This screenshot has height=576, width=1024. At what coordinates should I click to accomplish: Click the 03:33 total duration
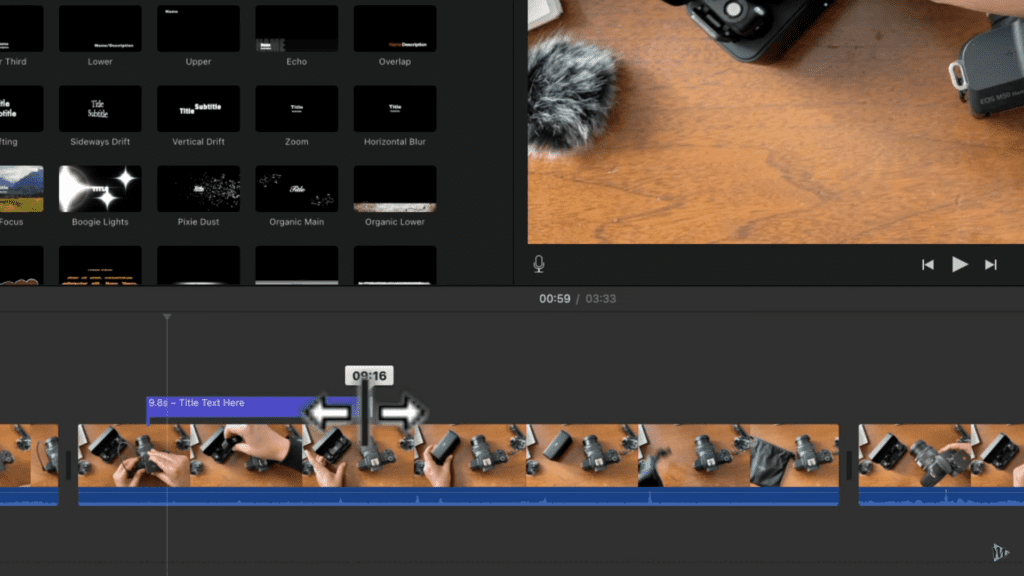click(601, 298)
